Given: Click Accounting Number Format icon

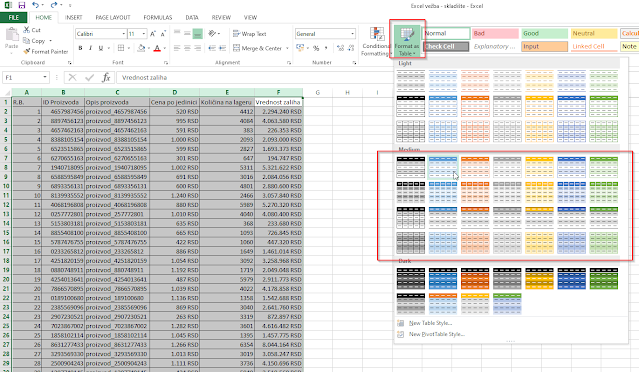Looking at the screenshot, I should point(300,48).
